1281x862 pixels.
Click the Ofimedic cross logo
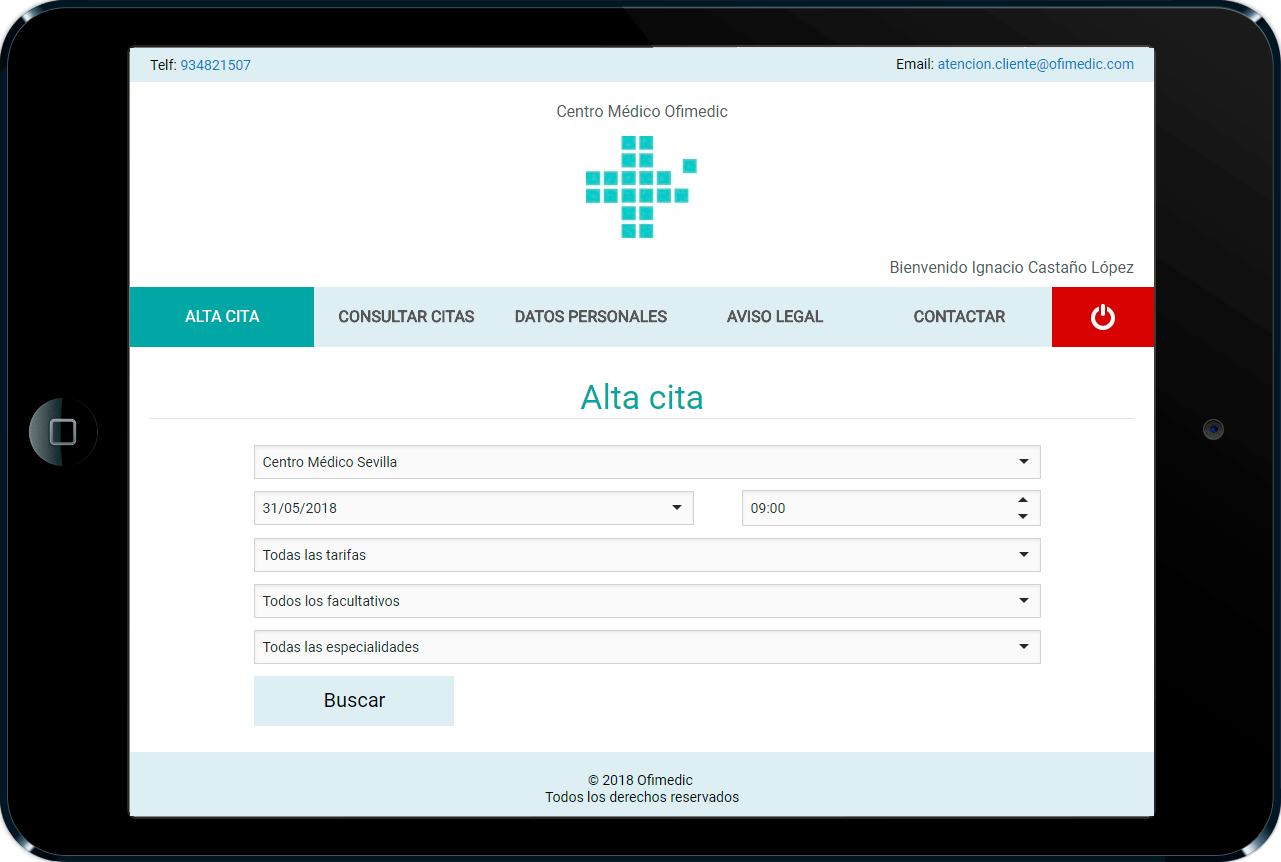(x=640, y=187)
